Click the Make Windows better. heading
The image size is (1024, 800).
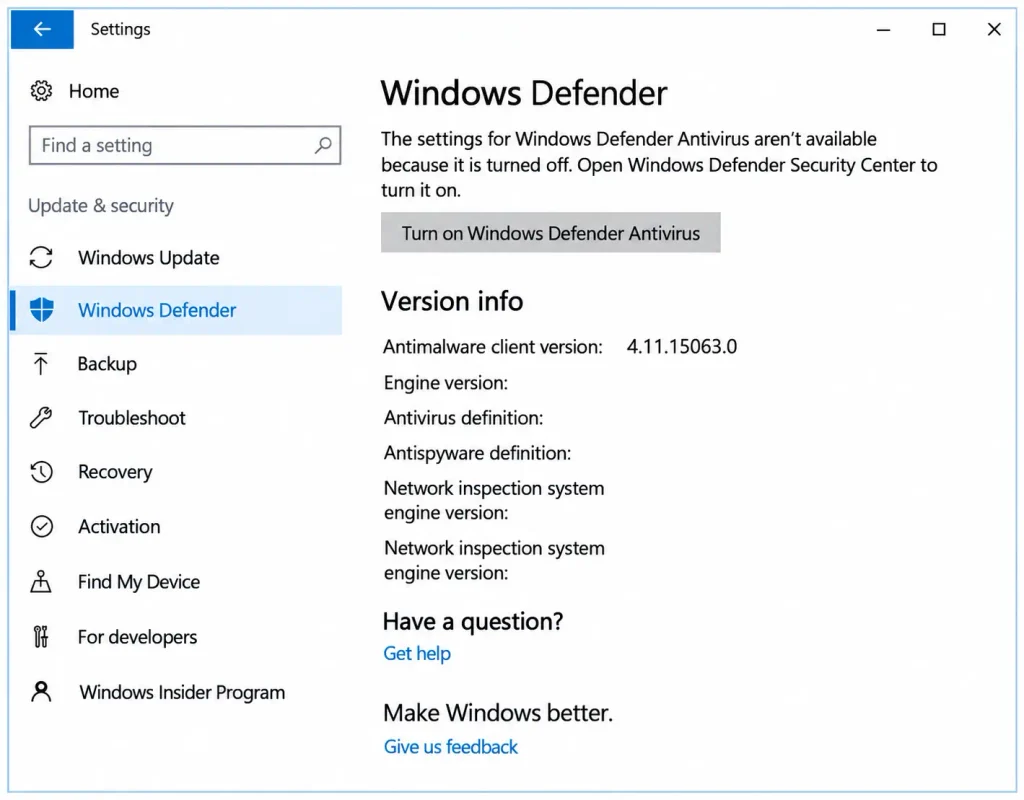coord(498,712)
